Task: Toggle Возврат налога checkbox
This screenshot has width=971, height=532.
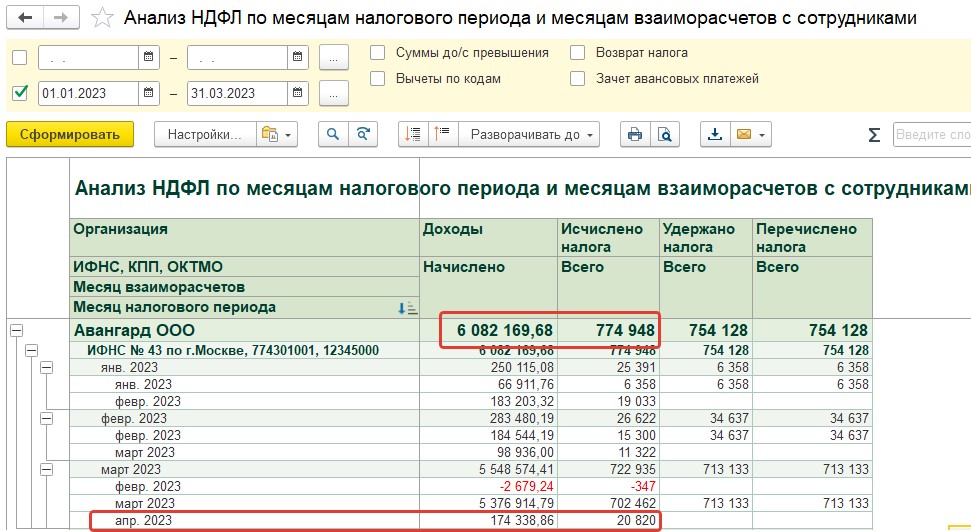Action: click(577, 53)
